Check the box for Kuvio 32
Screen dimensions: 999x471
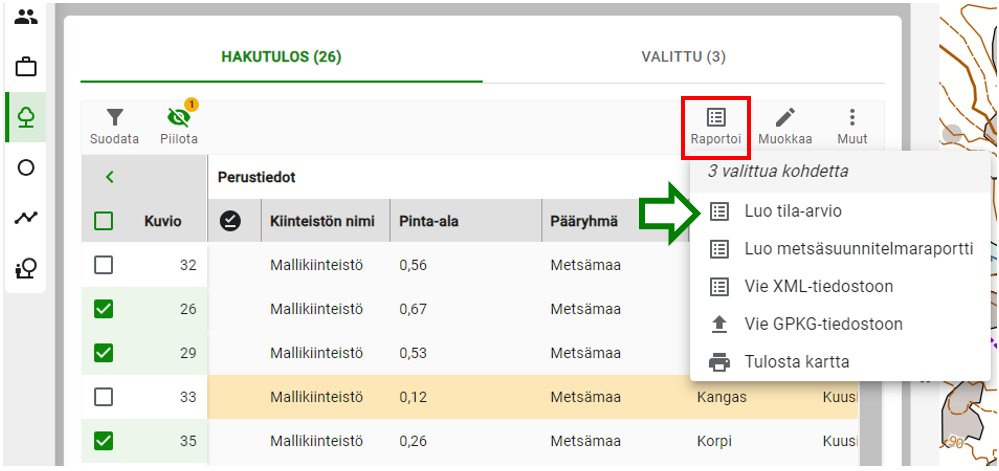coord(103,264)
